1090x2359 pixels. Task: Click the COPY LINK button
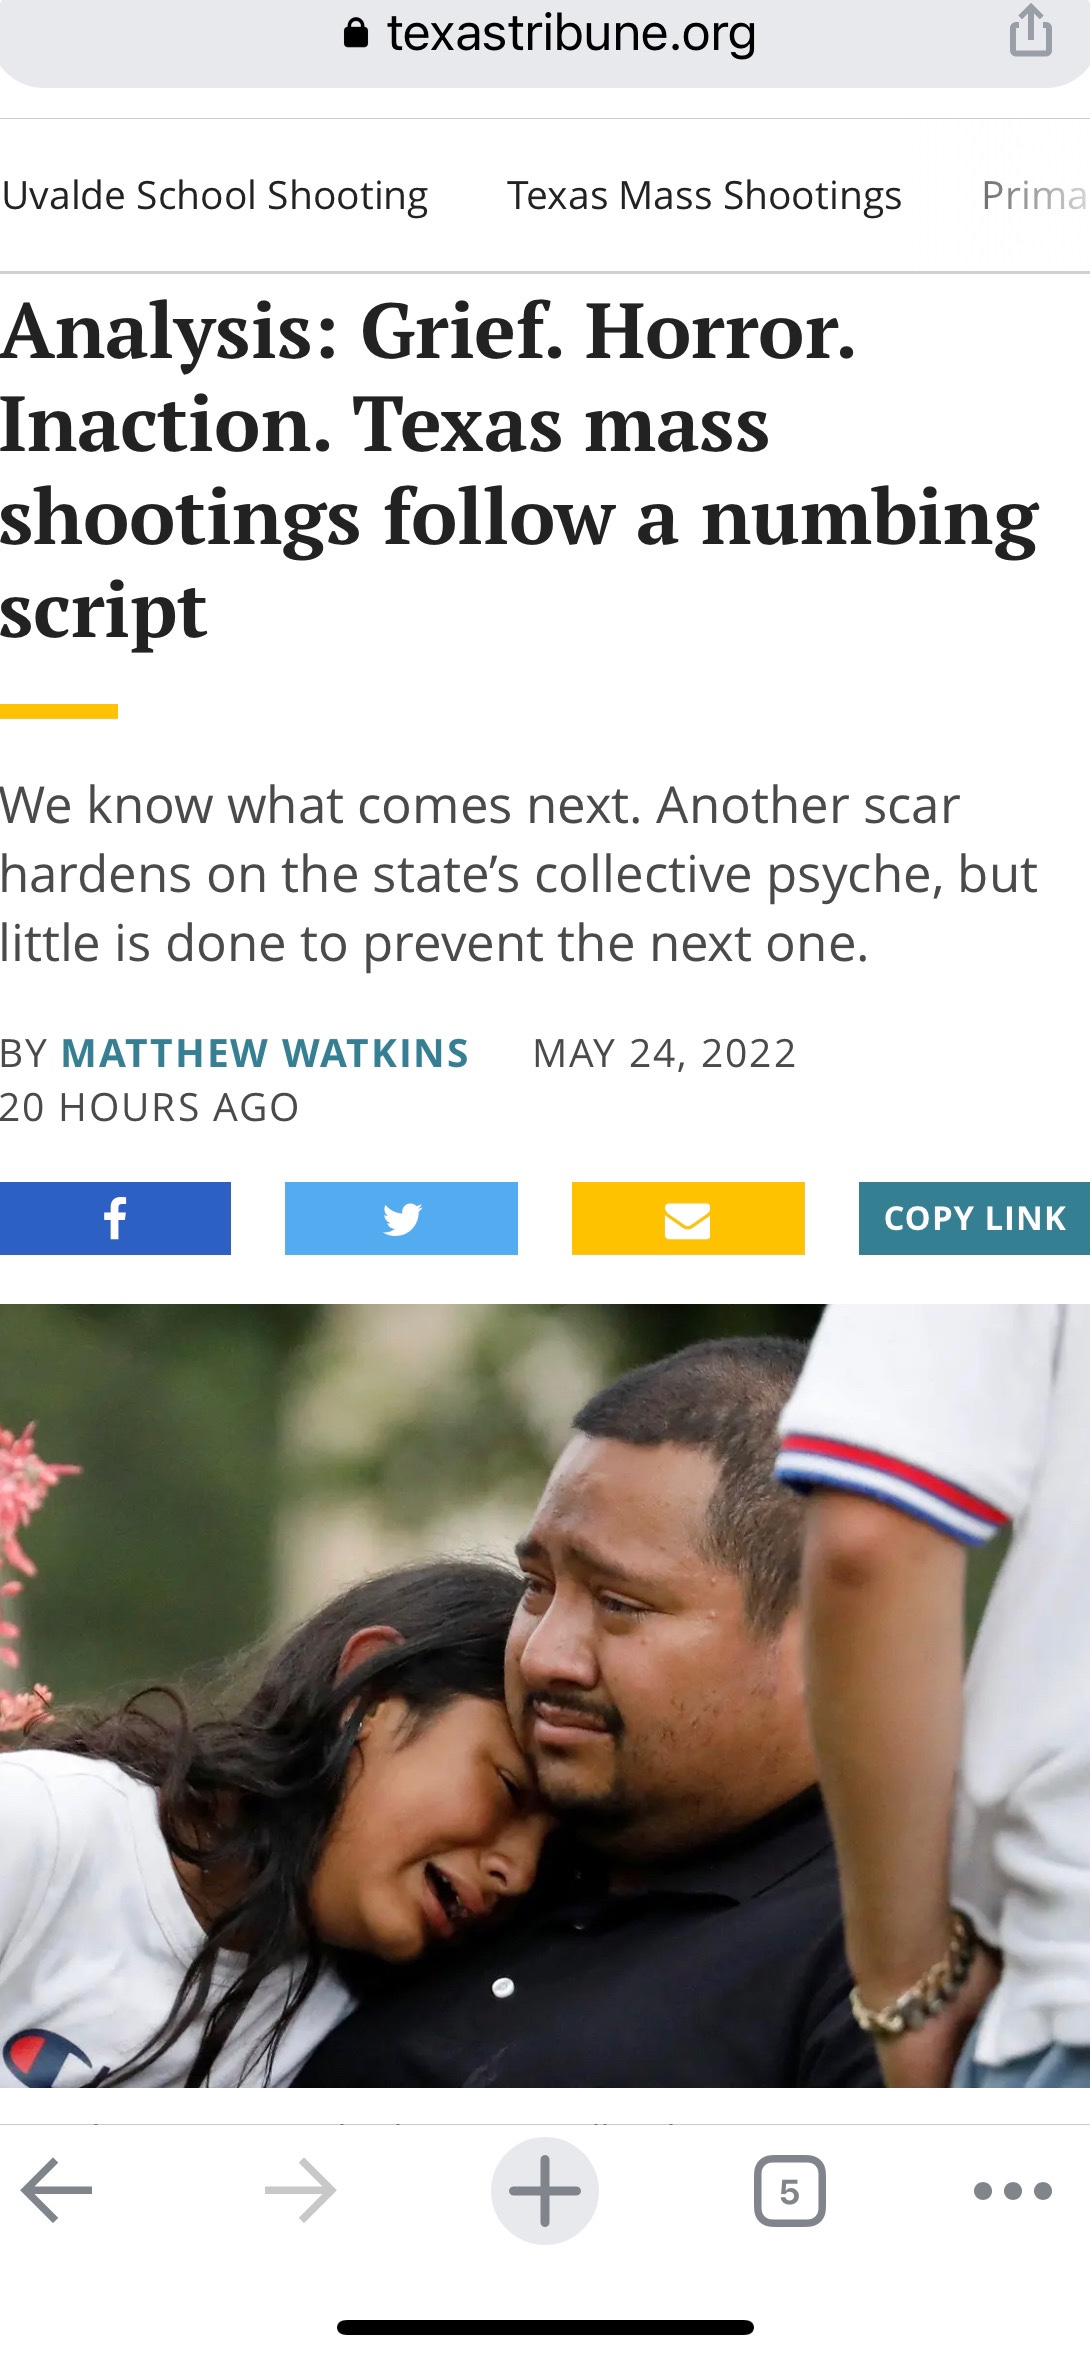coord(974,1218)
